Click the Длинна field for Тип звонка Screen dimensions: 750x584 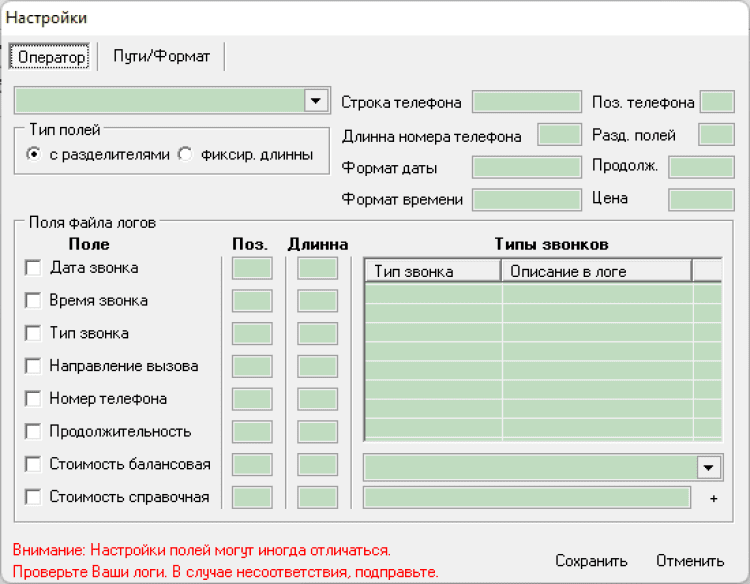[x=317, y=334]
